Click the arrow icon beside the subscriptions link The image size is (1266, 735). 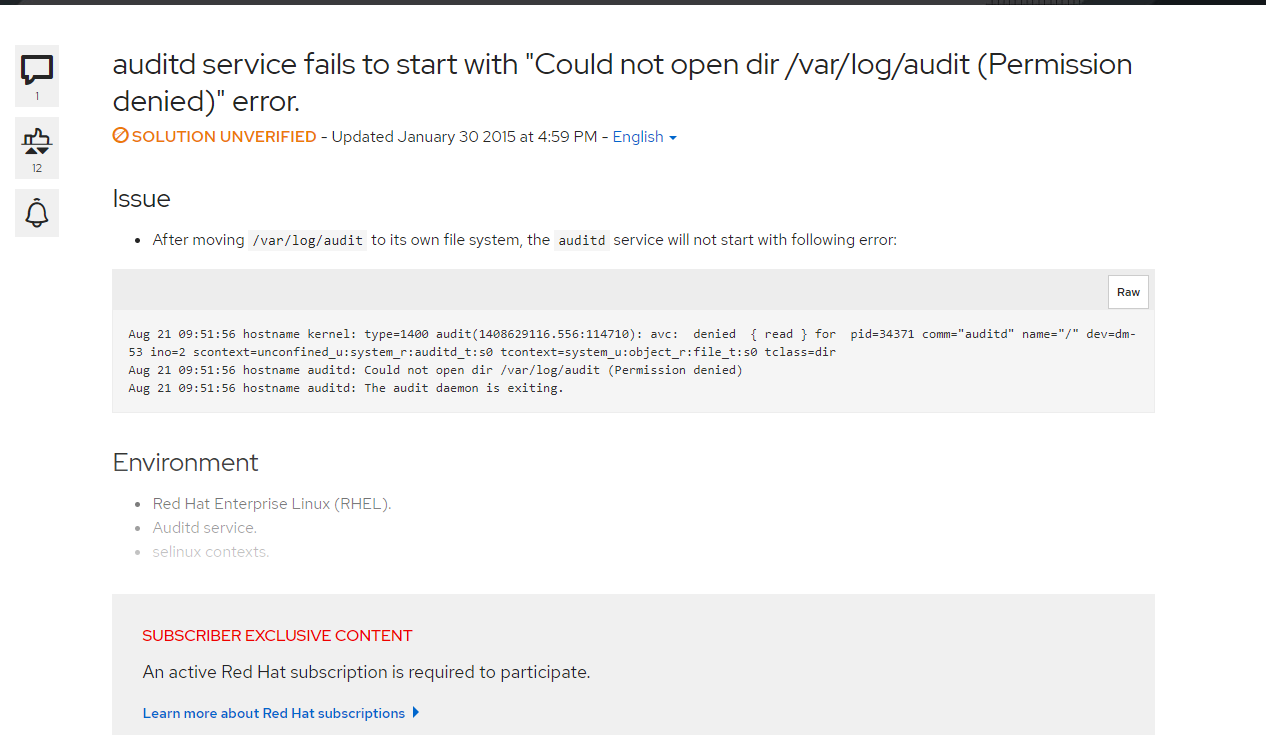point(416,712)
